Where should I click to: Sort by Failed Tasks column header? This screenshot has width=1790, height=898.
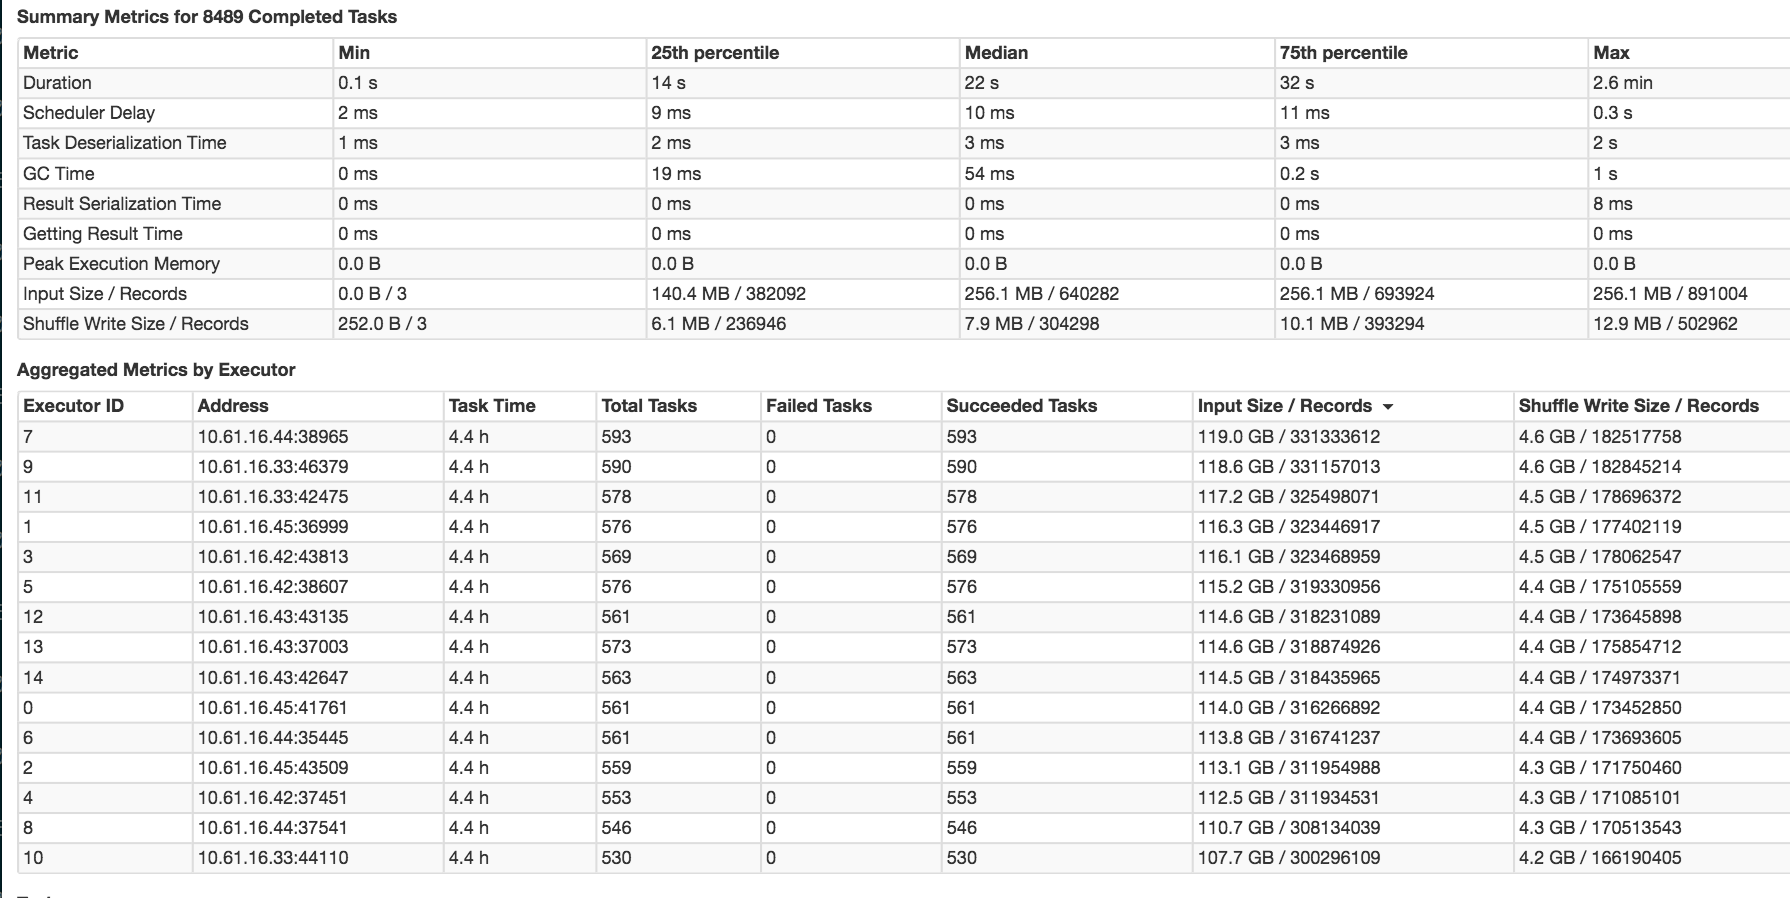coord(819,406)
